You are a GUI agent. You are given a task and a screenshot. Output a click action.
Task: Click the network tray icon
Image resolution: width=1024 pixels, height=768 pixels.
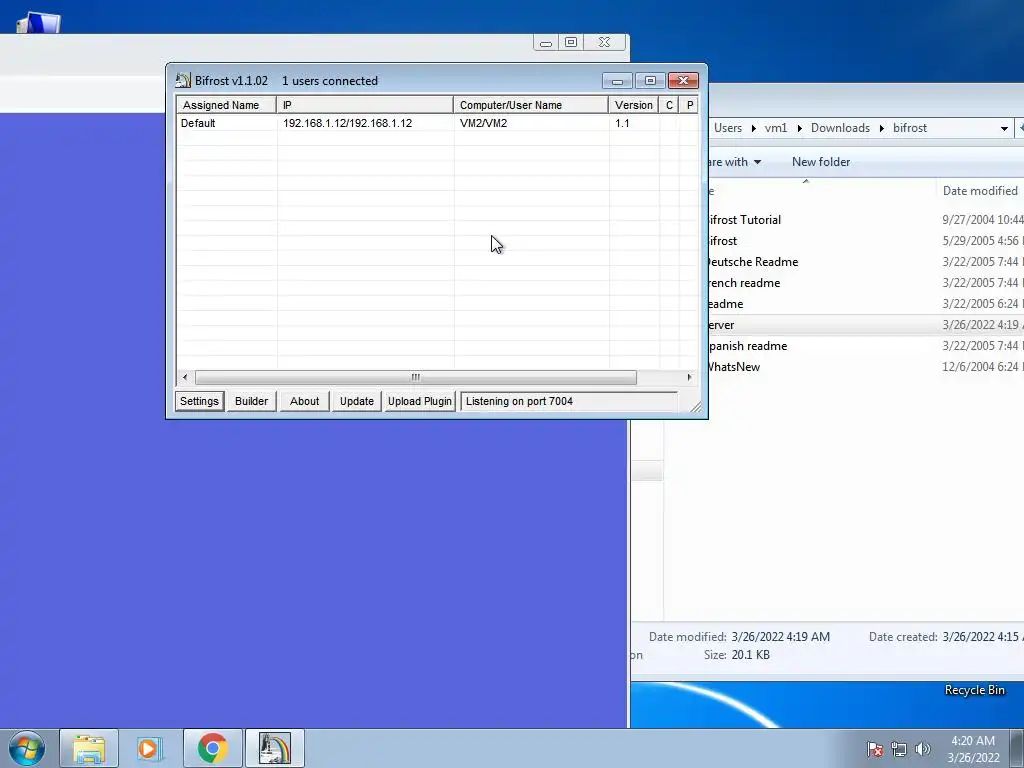(899, 749)
